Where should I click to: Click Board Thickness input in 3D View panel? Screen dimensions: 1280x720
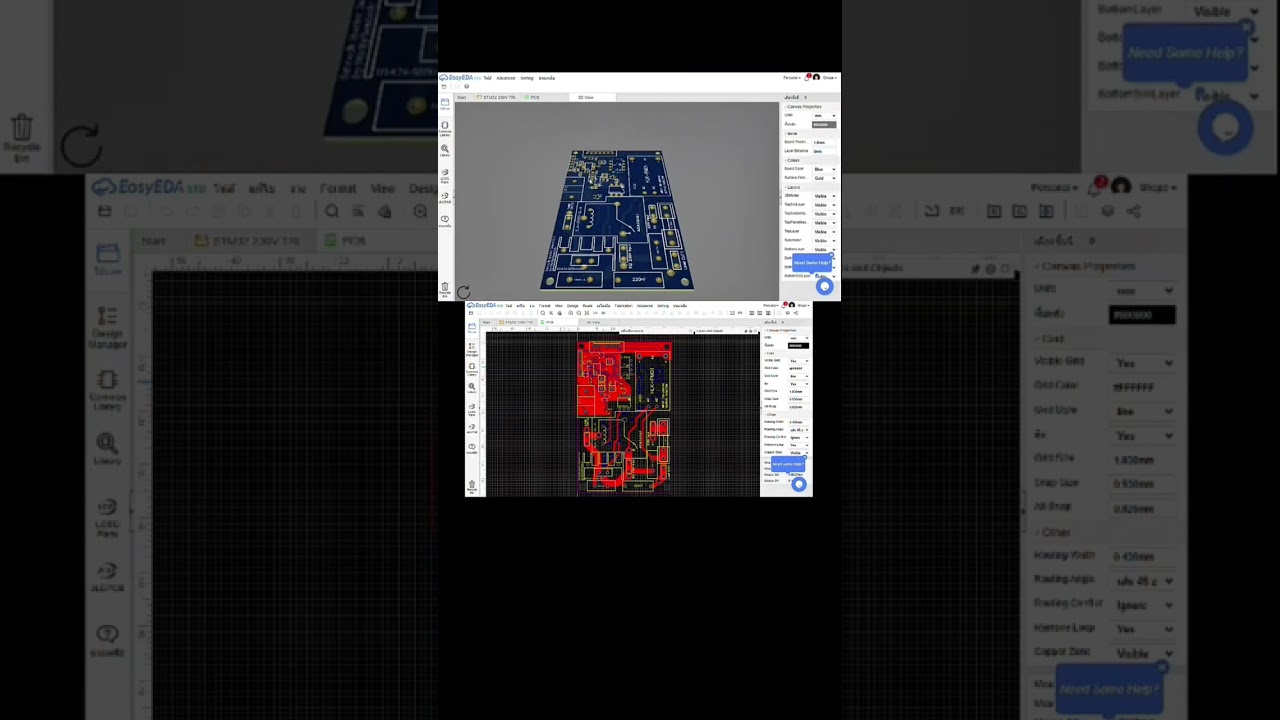click(824, 143)
